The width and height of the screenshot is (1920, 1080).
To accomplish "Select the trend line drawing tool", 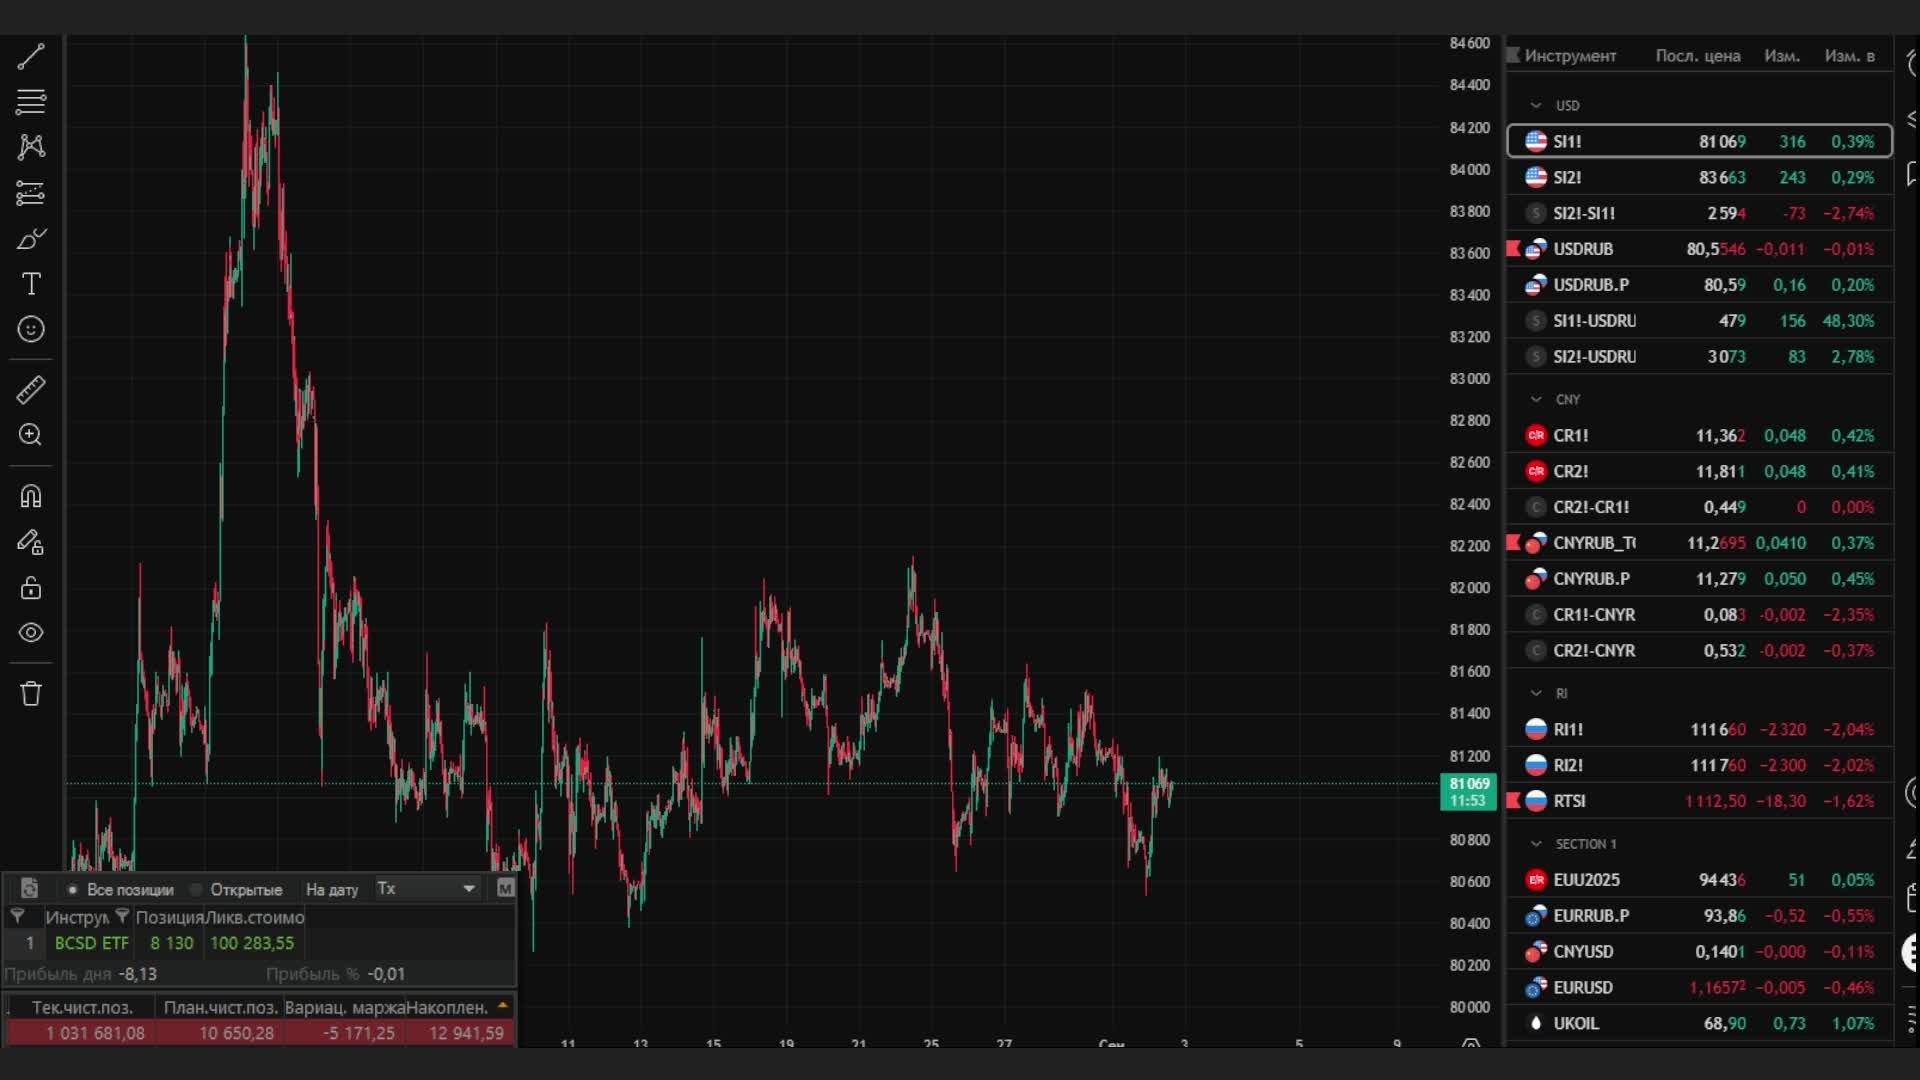I will point(31,56).
